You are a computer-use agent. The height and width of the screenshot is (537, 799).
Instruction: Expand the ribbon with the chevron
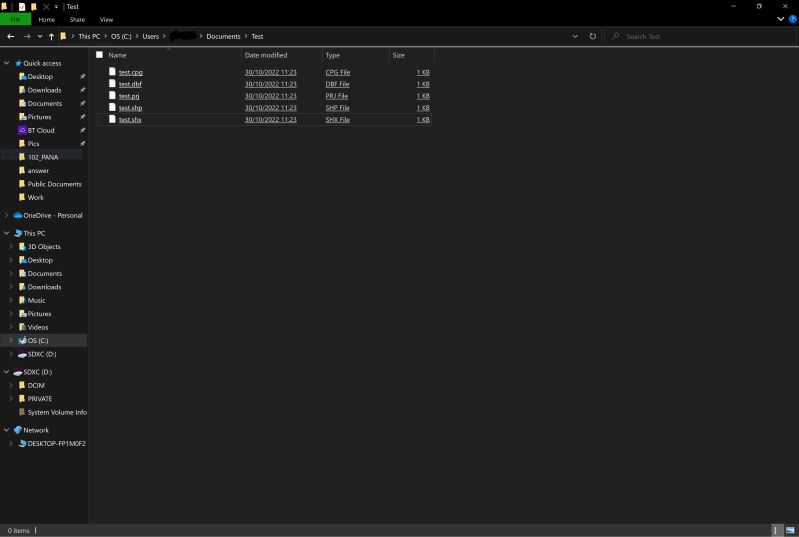click(x=781, y=19)
